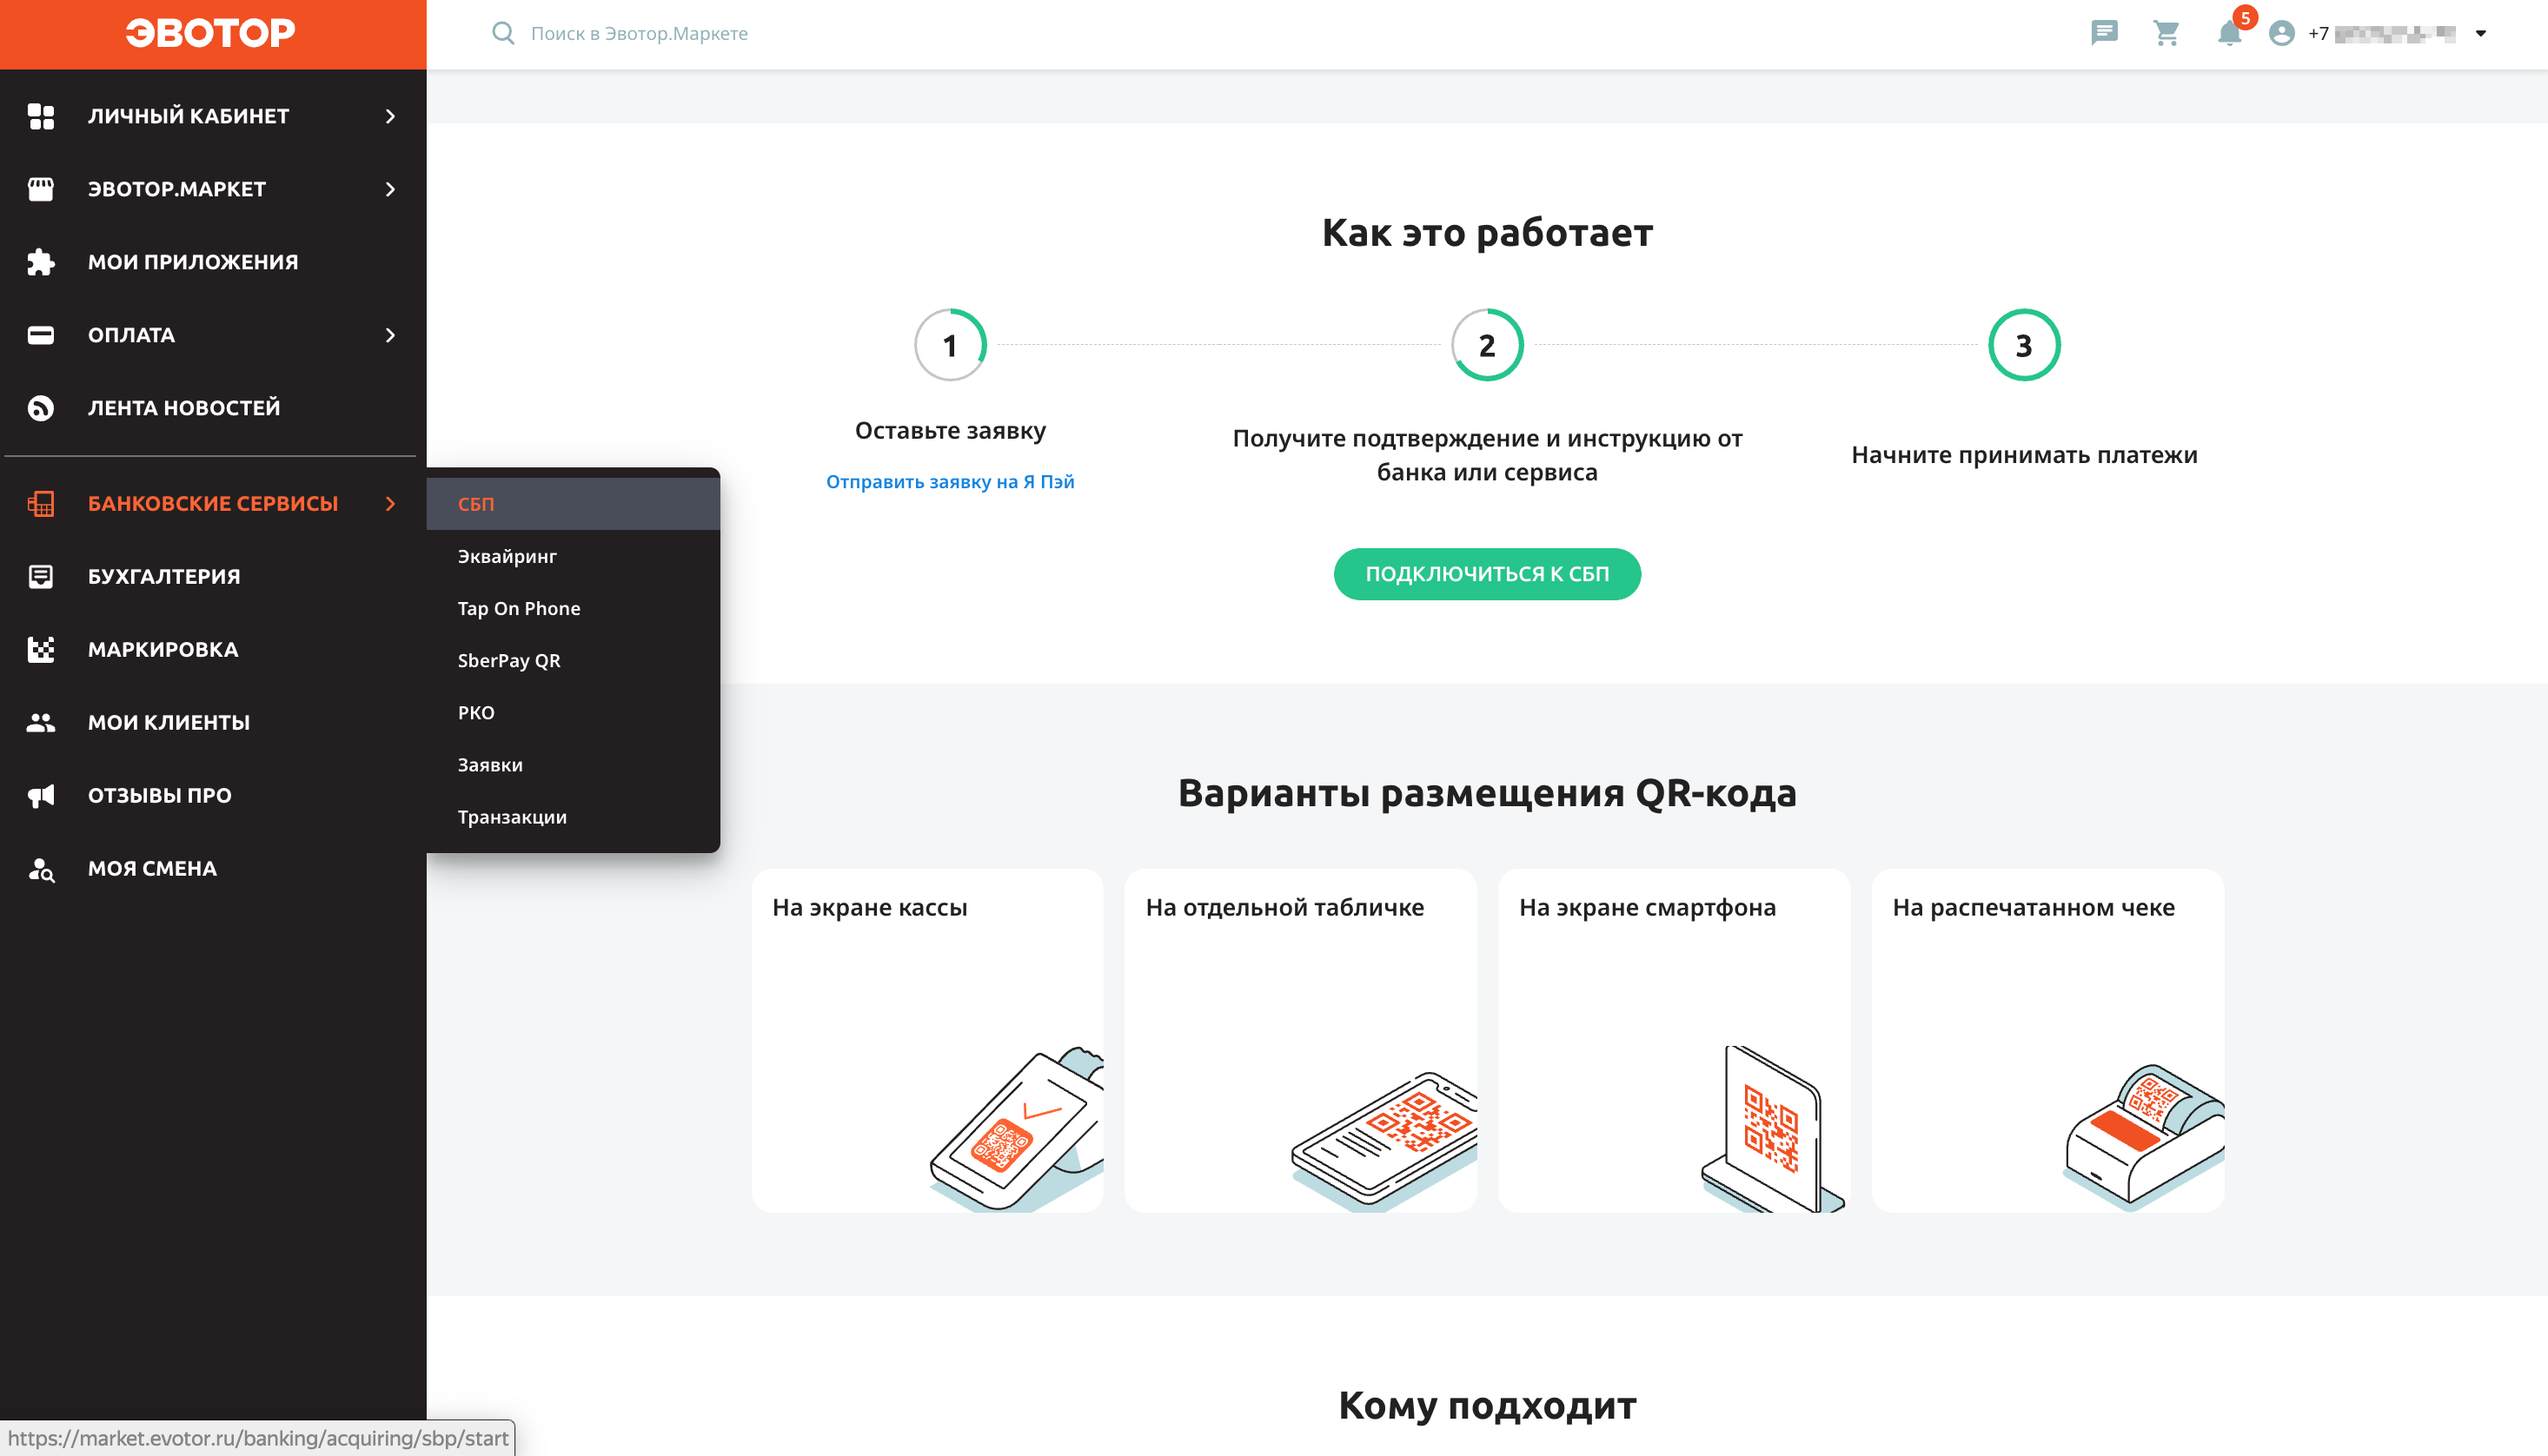Select SberPay QR submenu item
The height and width of the screenshot is (1456, 2548).
pos(573,660)
